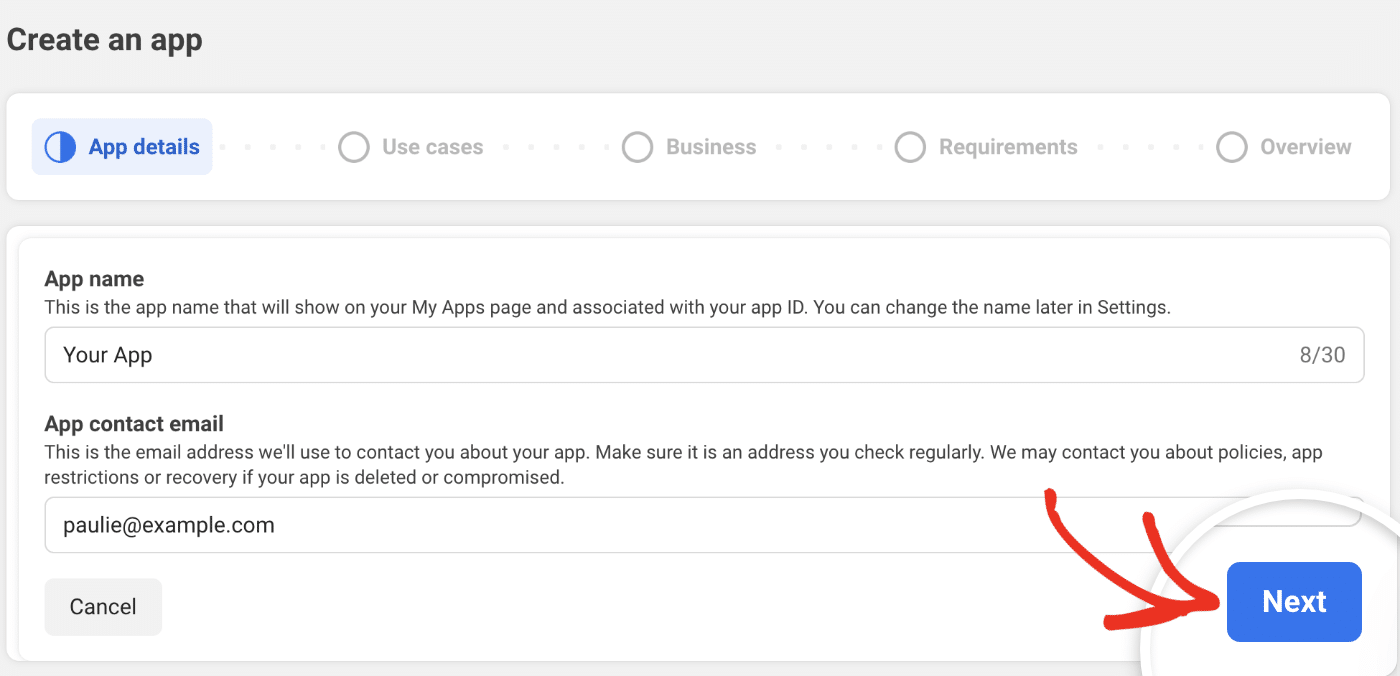Open the Business step via its label
The height and width of the screenshot is (676, 1400).
tap(711, 146)
